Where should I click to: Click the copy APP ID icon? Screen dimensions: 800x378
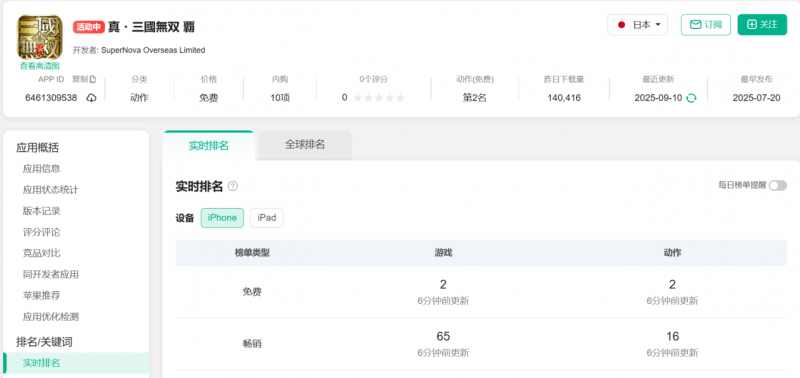click(x=92, y=80)
